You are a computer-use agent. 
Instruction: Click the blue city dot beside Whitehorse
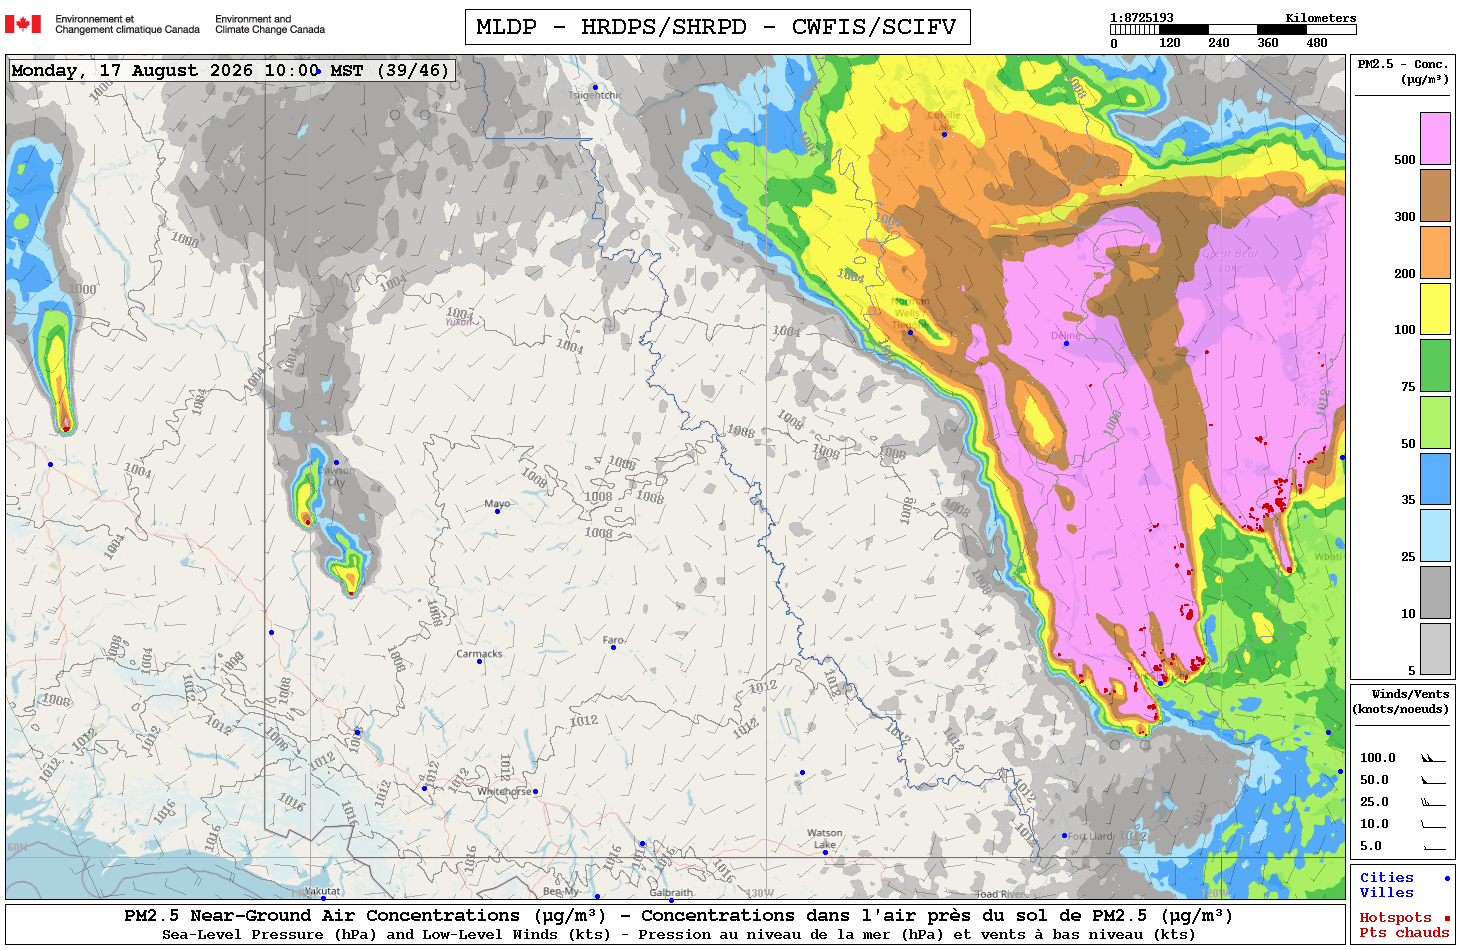click(x=535, y=791)
